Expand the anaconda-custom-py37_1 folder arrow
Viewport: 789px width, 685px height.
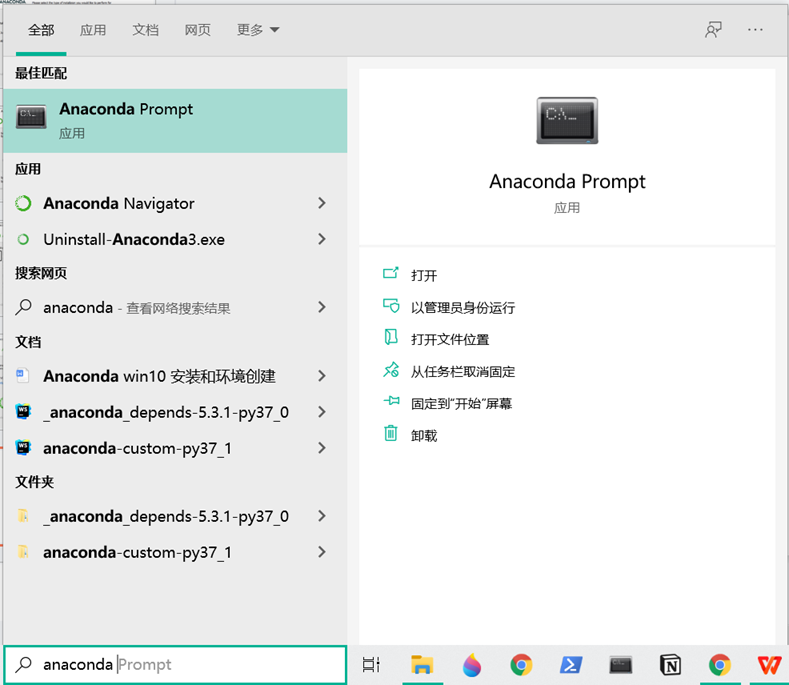tap(322, 552)
